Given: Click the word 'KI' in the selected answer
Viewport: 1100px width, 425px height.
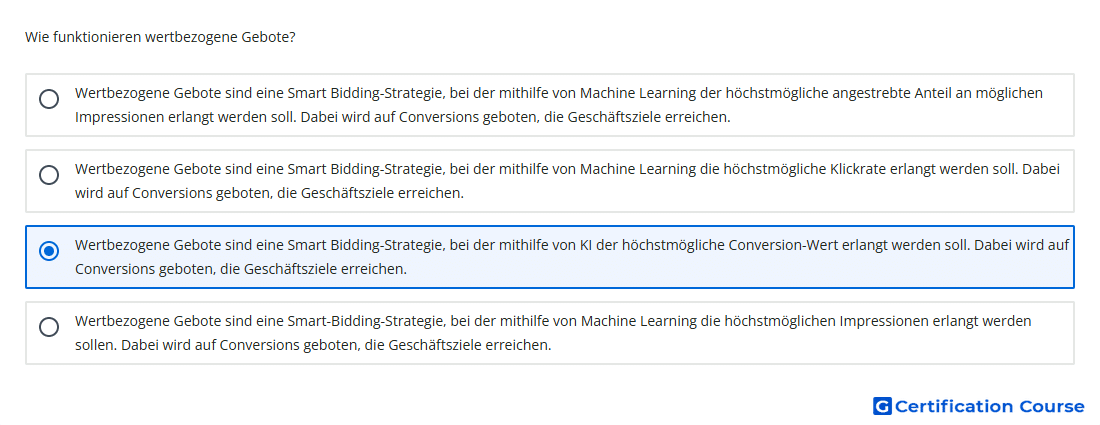Looking at the screenshot, I should (586, 245).
